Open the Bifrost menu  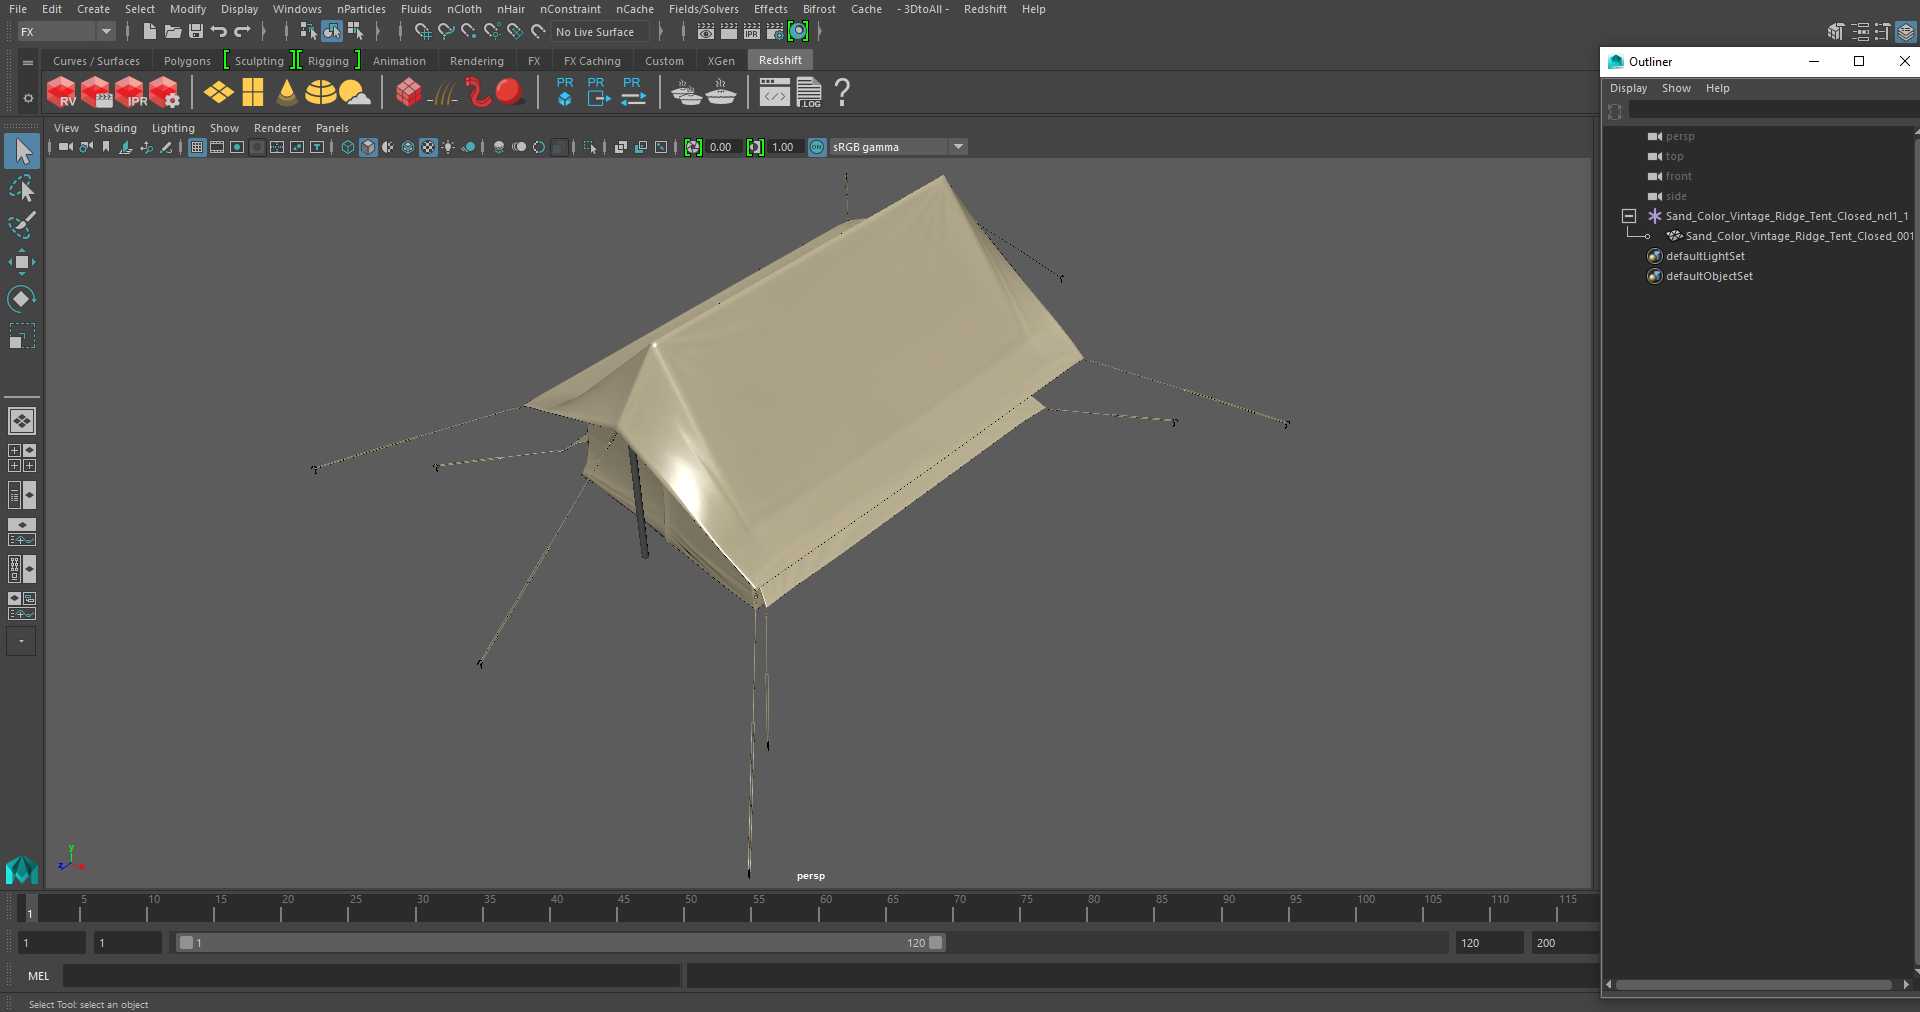point(819,9)
